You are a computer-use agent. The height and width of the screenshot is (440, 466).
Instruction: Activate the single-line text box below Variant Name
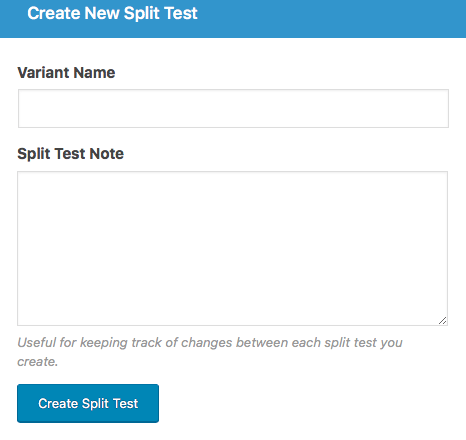233,108
